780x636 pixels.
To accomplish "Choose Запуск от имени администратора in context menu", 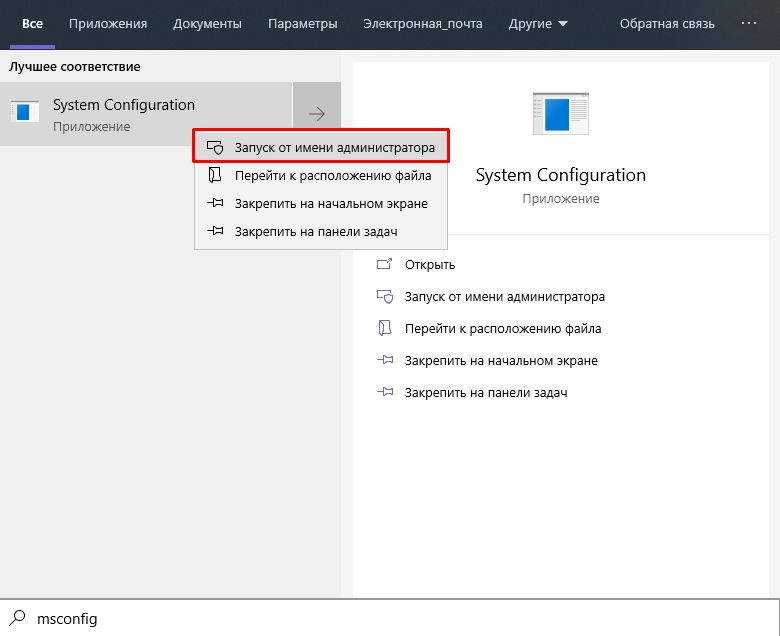I will coord(334,147).
